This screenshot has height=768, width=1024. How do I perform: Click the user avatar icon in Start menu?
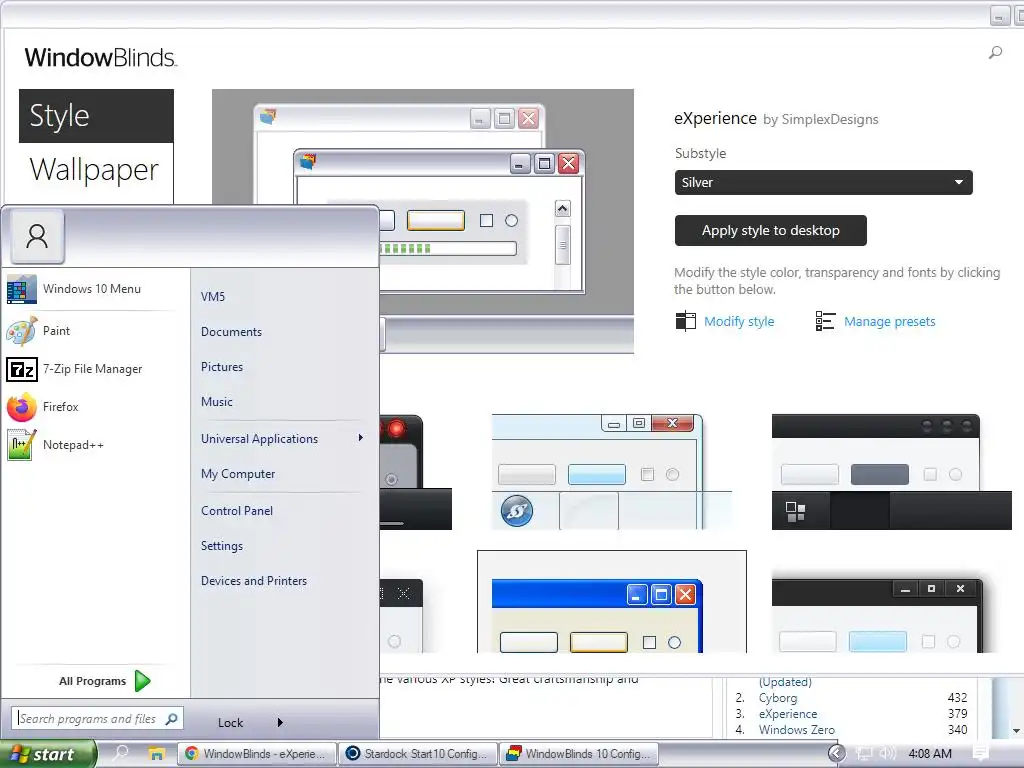[x=37, y=236]
